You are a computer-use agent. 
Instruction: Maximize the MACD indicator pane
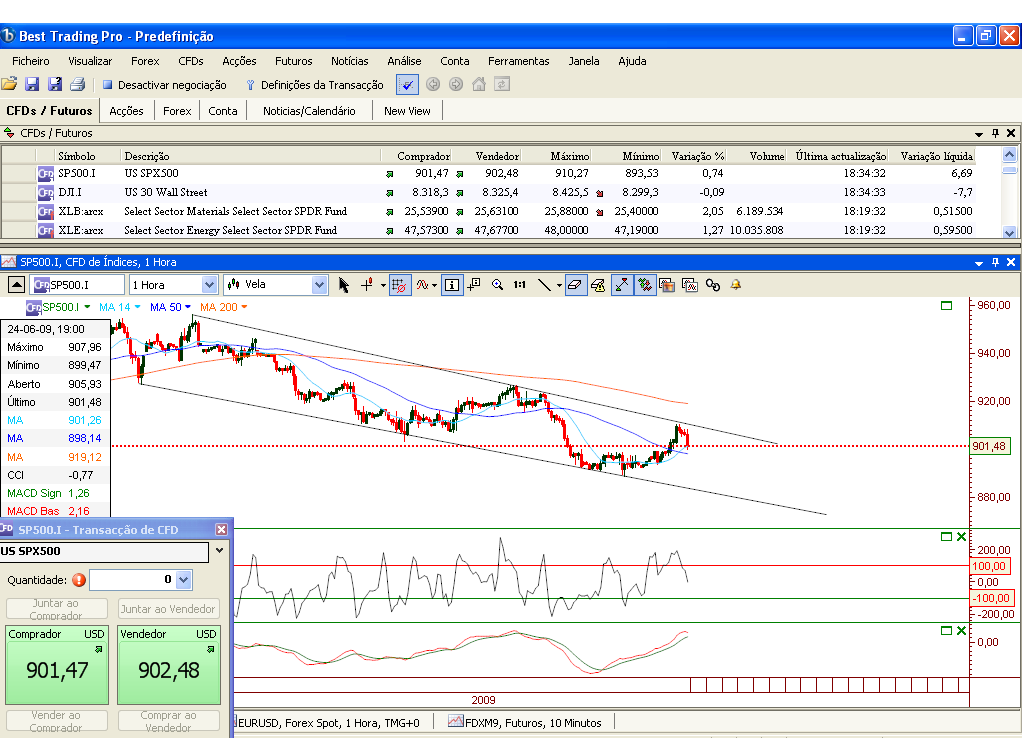tap(946, 630)
